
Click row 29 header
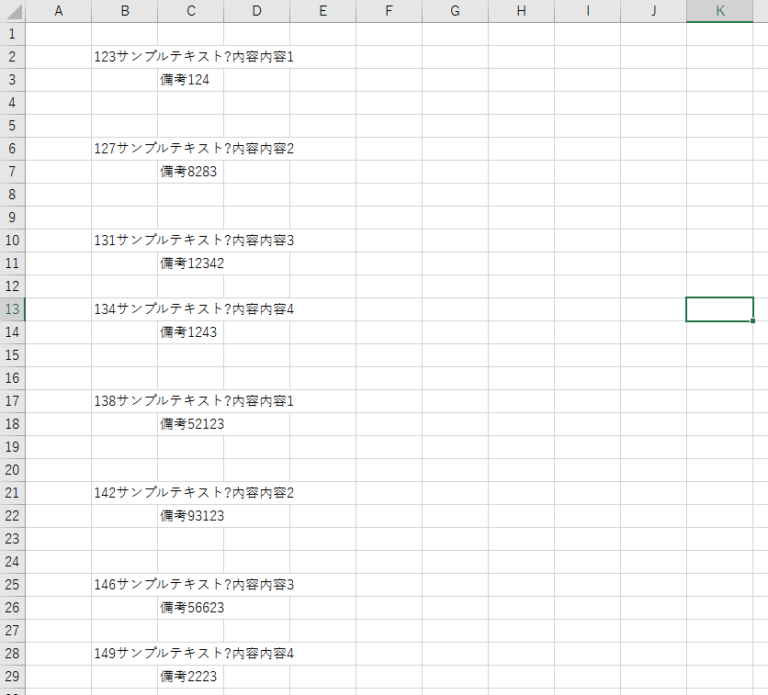click(12, 677)
